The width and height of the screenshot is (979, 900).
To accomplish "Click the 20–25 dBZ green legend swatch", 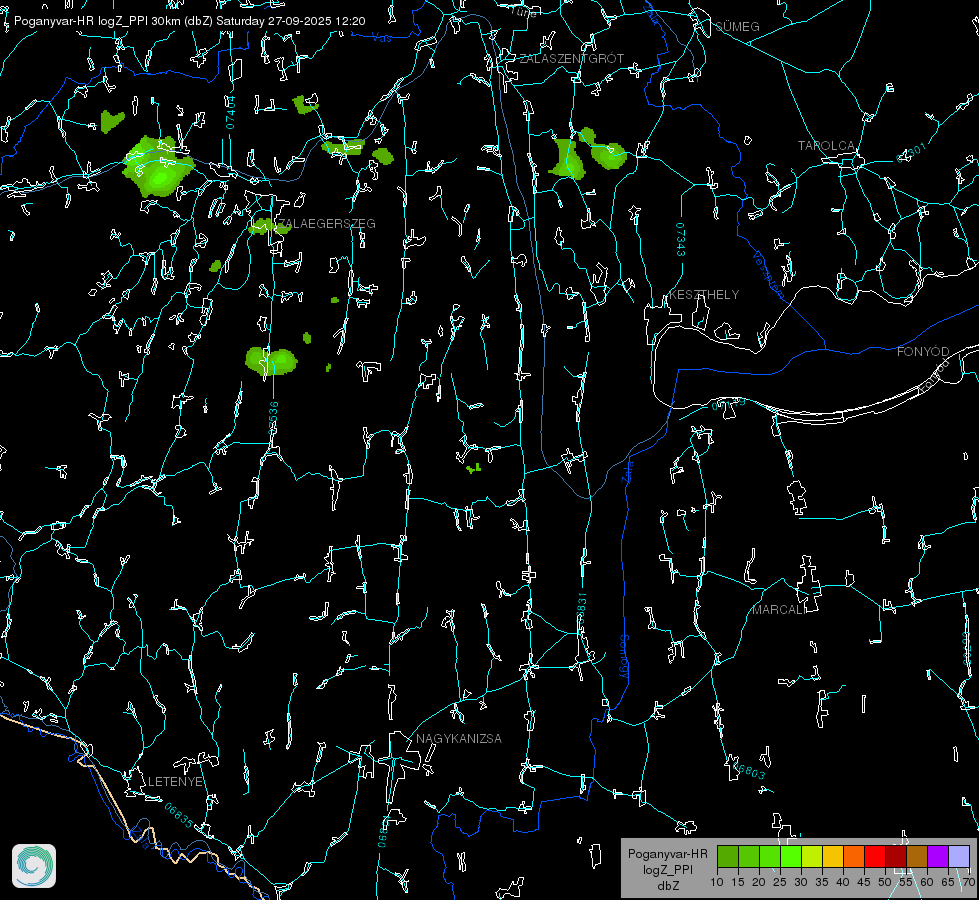I will [770, 856].
